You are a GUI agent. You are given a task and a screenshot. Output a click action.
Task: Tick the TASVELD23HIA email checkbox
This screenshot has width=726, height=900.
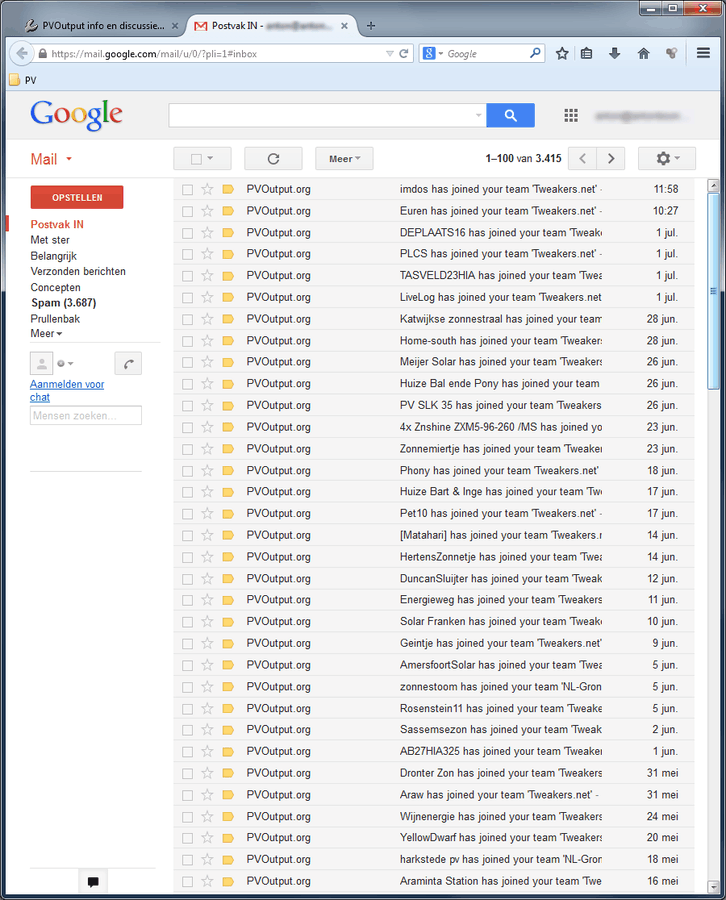click(x=187, y=276)
